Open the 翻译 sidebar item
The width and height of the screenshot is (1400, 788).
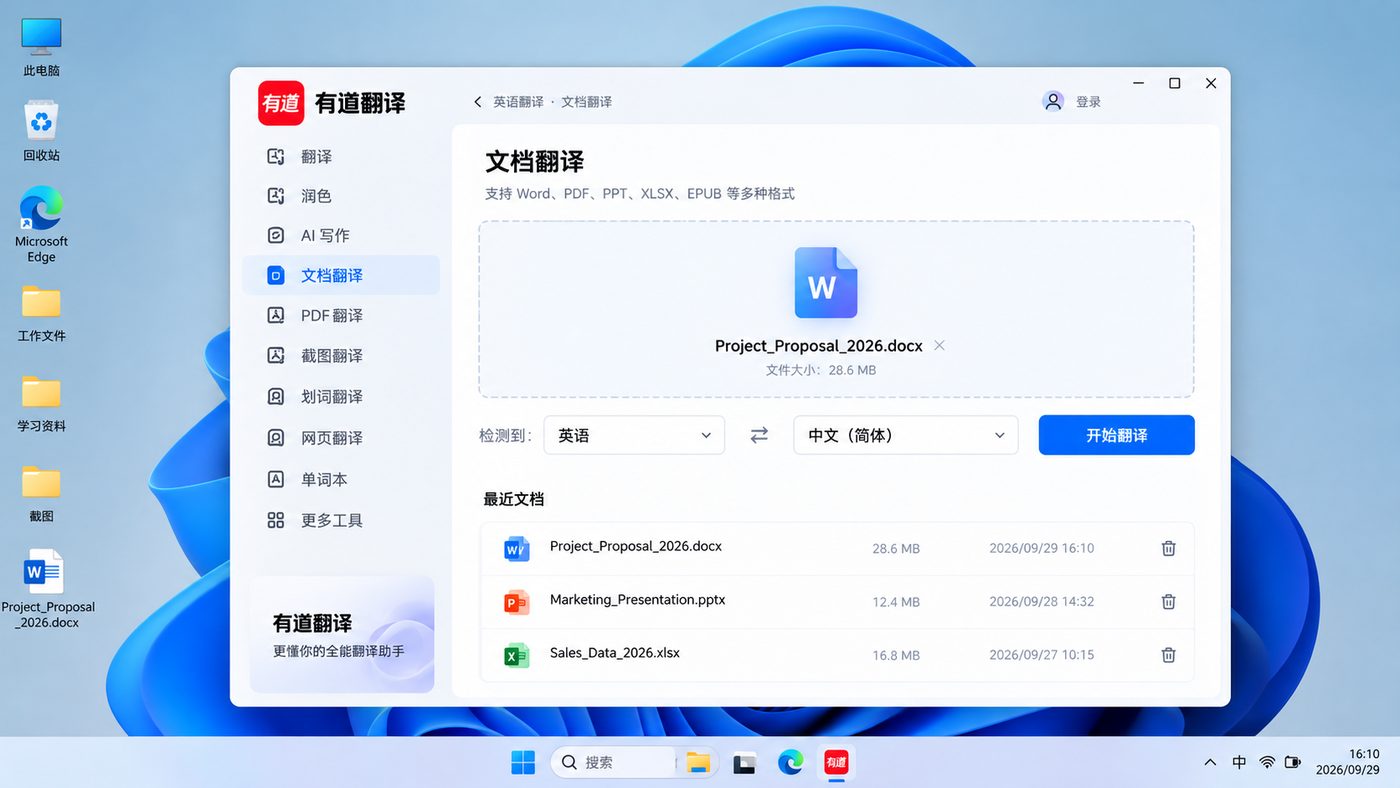(x=340, y=157)
